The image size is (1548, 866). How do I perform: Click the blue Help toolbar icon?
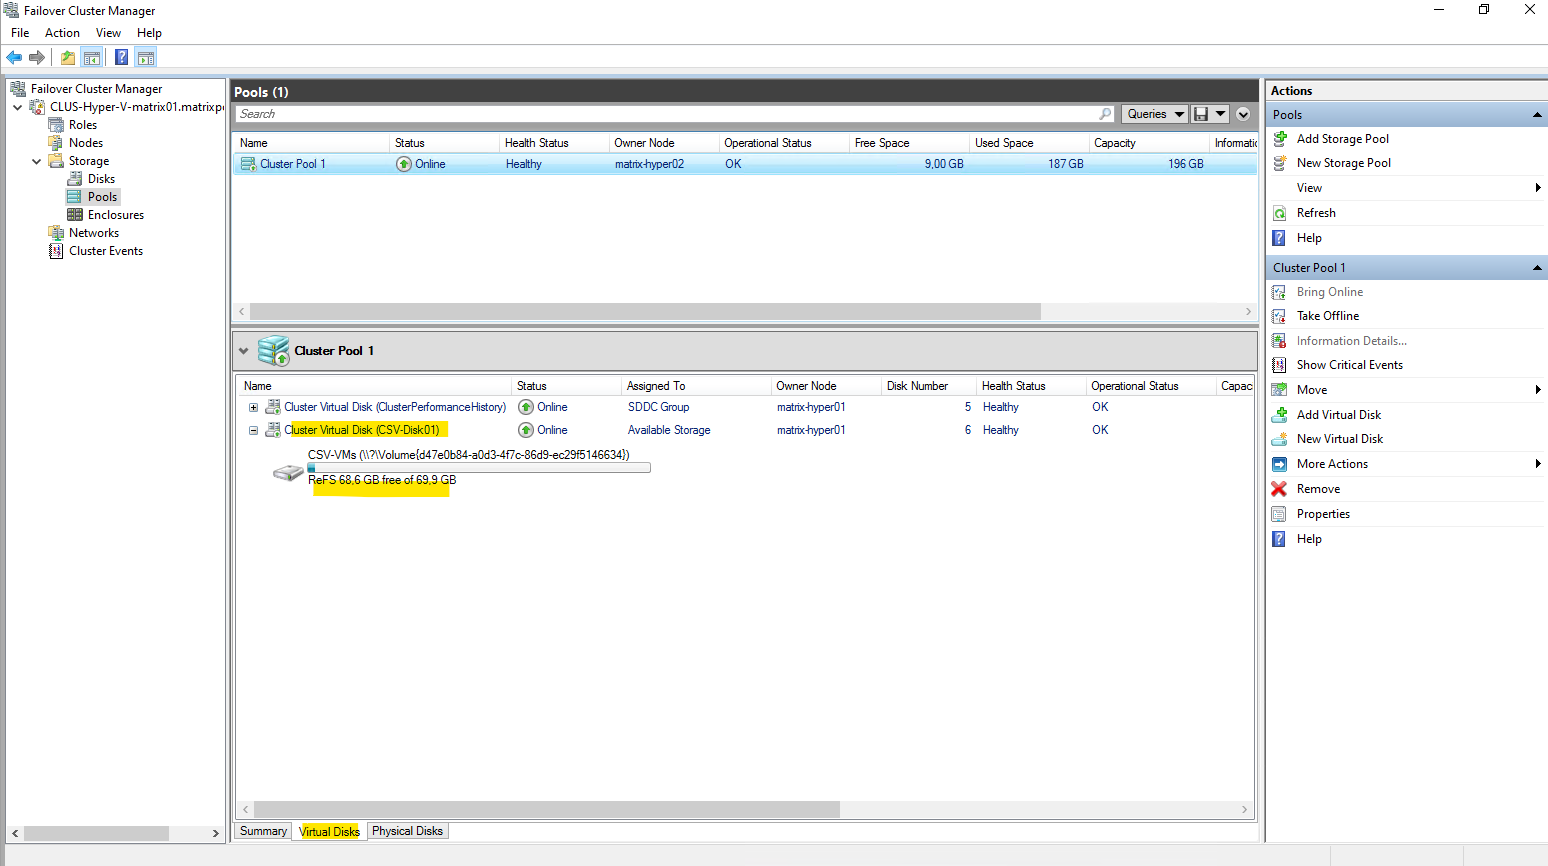(121, 58)
